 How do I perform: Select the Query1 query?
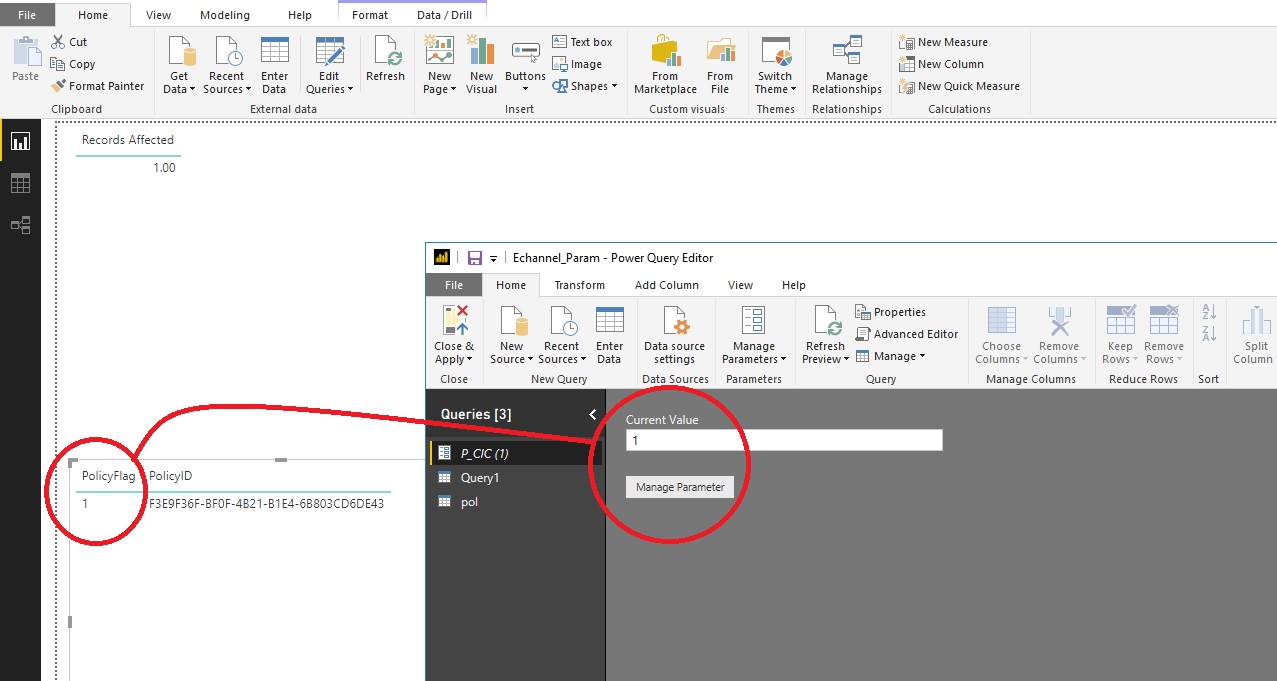pos(516,478)
